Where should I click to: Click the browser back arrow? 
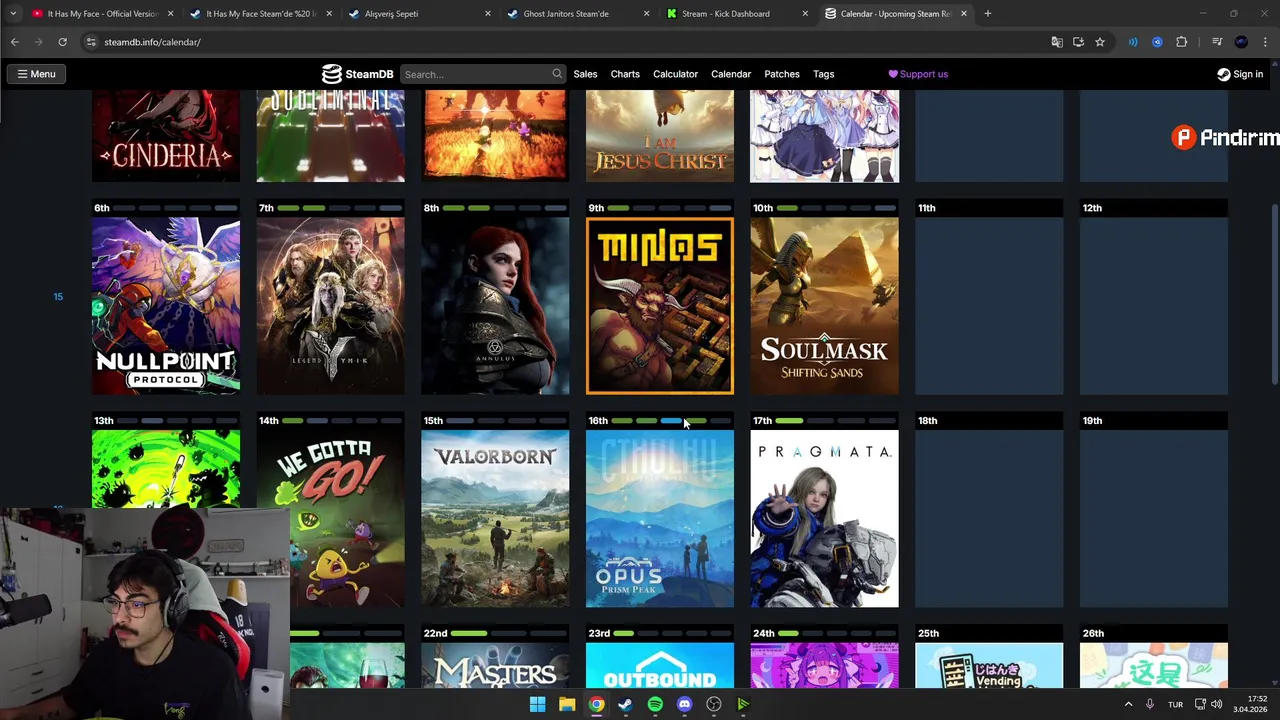tap(15, 42)
